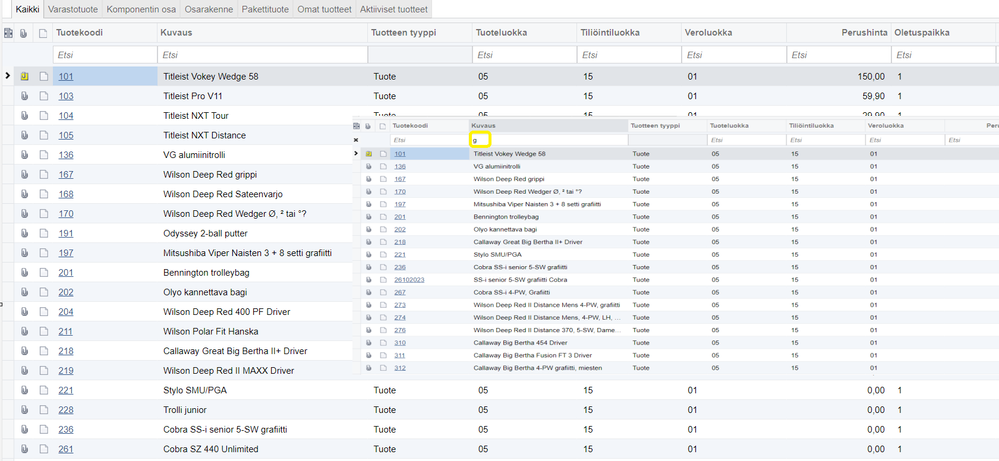Screen dimensions: 999x461
Task: Open product code link 103
Action: pos(66,96)
